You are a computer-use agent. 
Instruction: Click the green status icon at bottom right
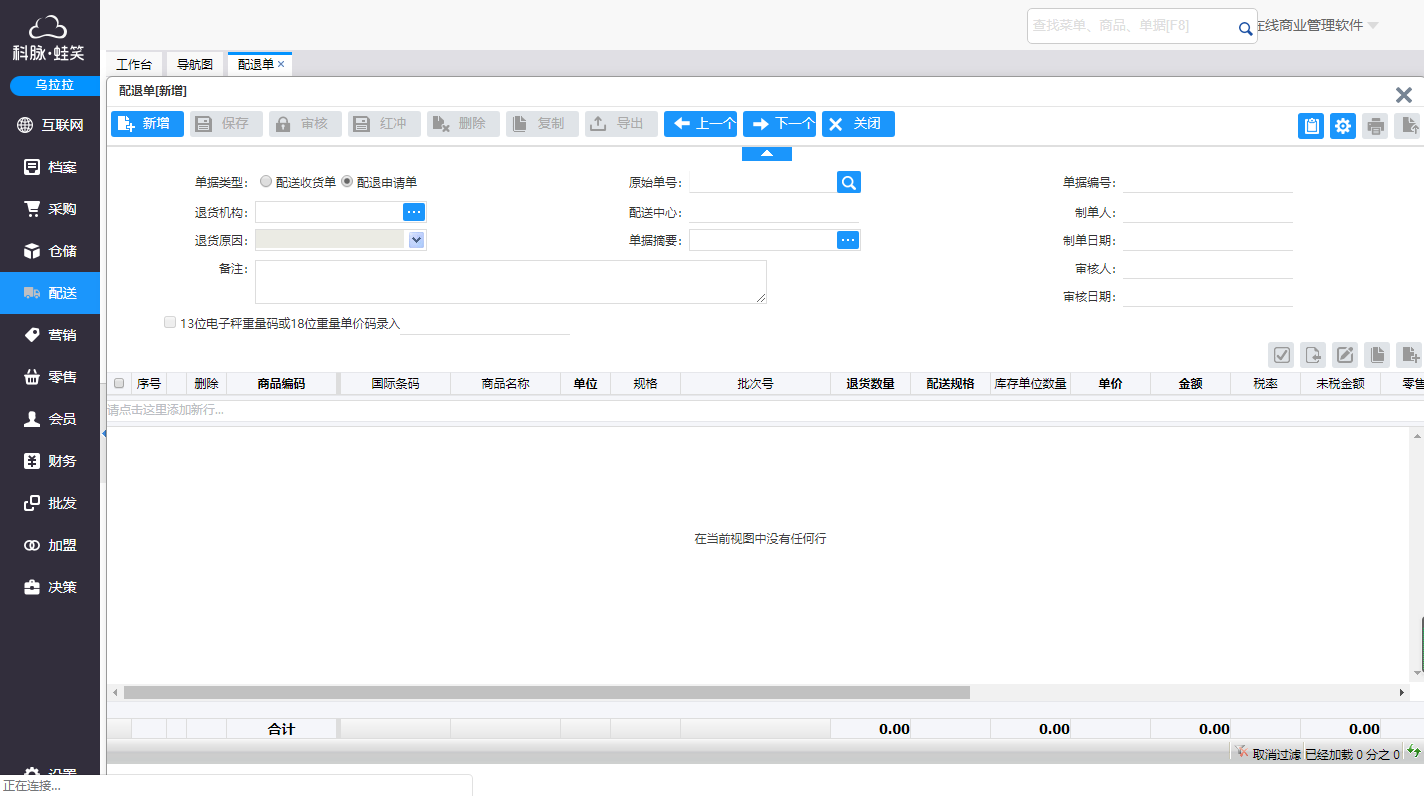1413,751
